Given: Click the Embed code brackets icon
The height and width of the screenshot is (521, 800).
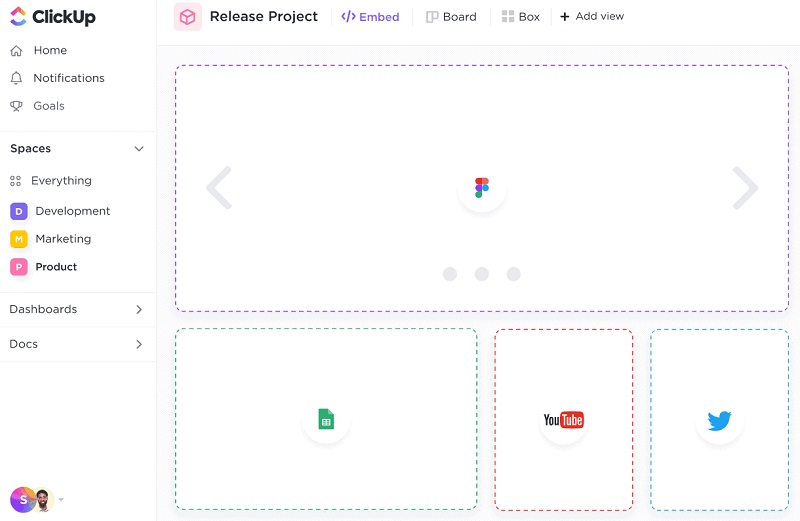Looking at the screenshot, I should click(x=348, y=16).
